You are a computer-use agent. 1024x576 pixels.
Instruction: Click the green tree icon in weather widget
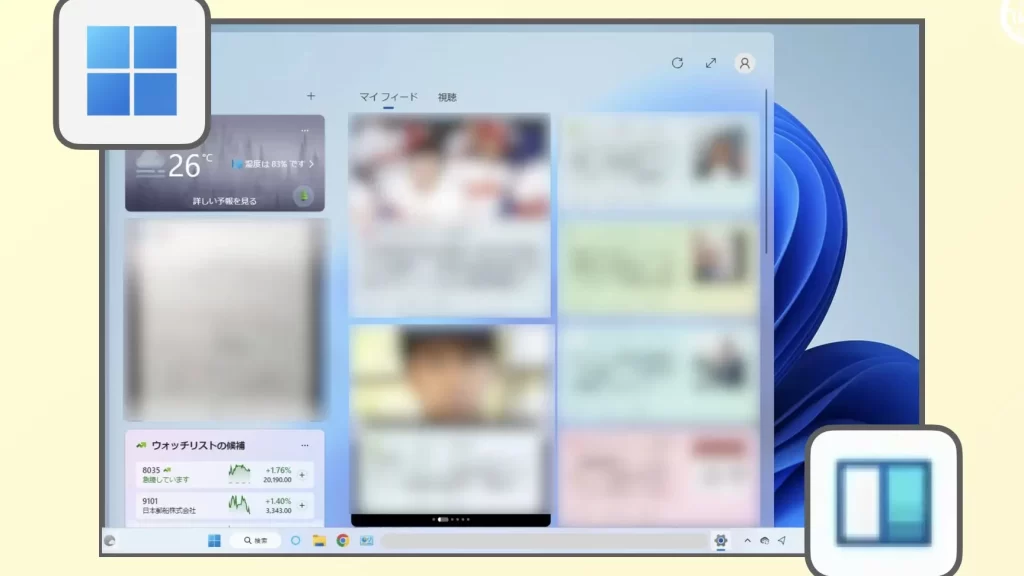click(x=304, y=196)
